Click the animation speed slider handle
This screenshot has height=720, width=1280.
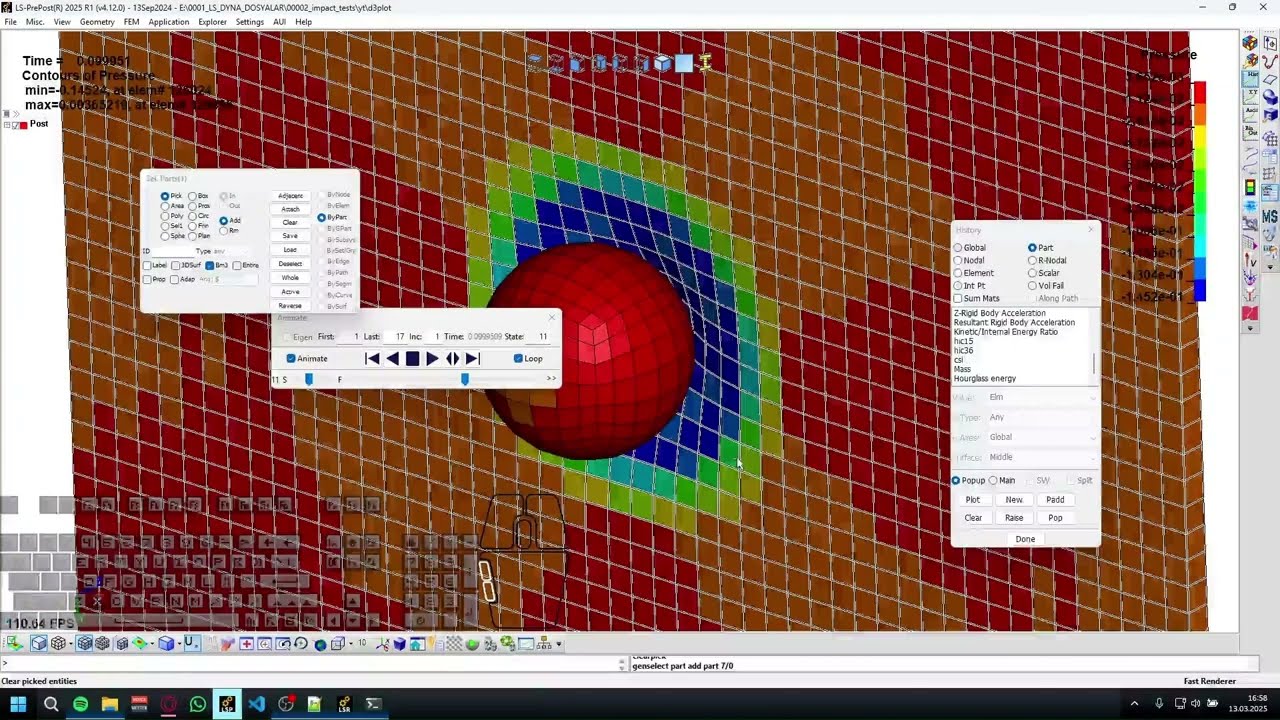pos(309,379)
